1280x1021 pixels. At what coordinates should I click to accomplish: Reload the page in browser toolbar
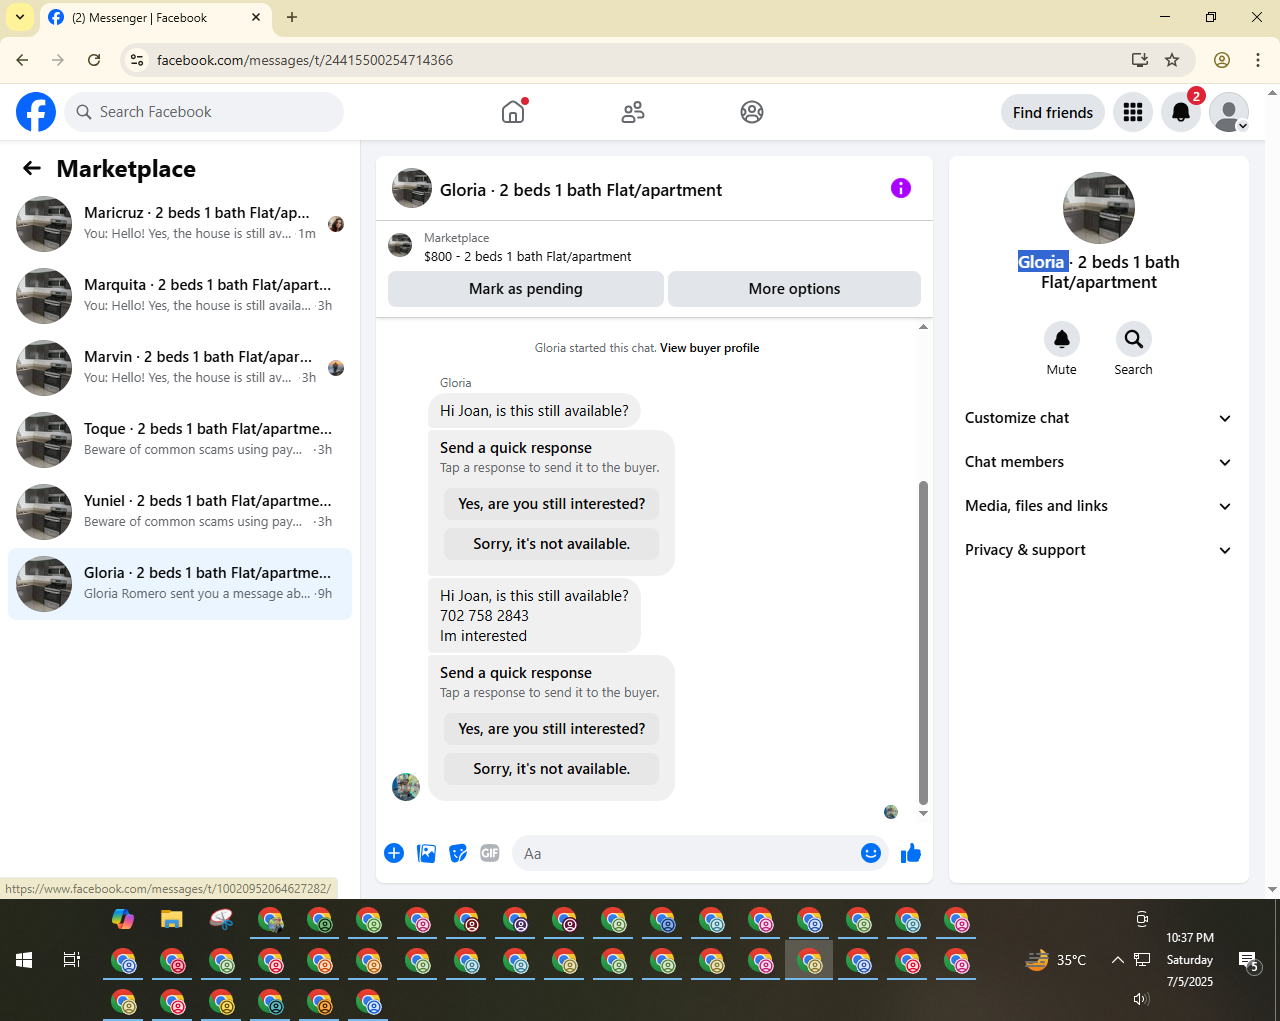click(94, 60)
